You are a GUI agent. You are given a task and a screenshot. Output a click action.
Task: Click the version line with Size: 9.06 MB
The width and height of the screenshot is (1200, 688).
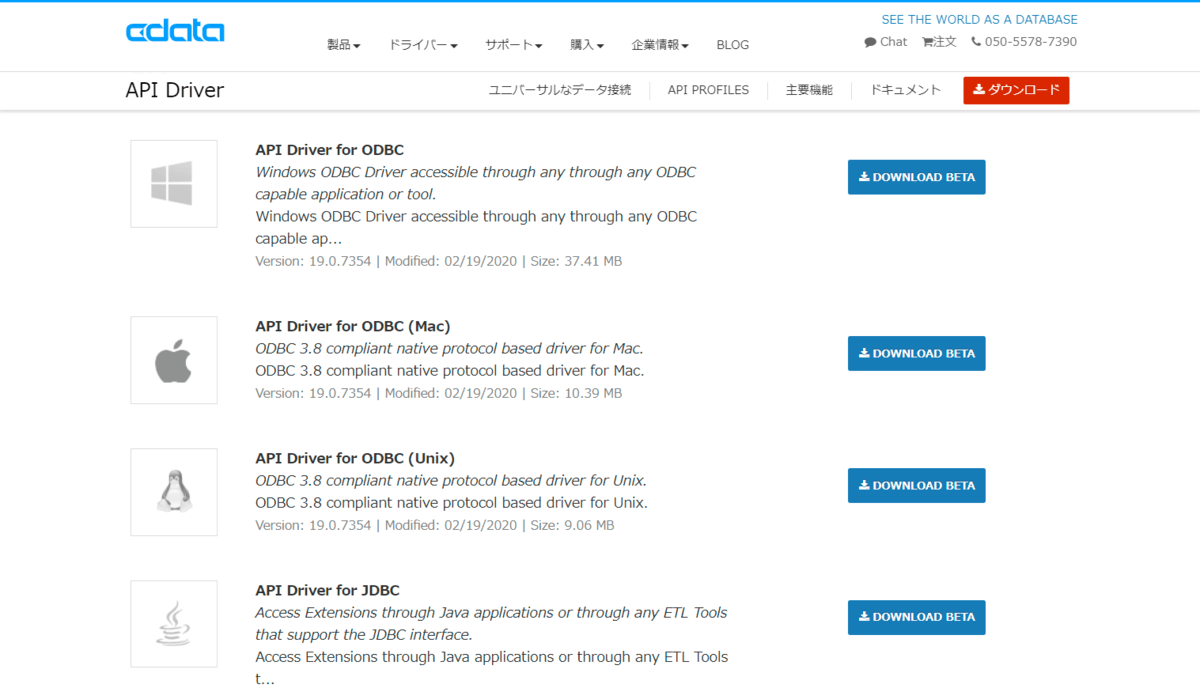point(435,525)
